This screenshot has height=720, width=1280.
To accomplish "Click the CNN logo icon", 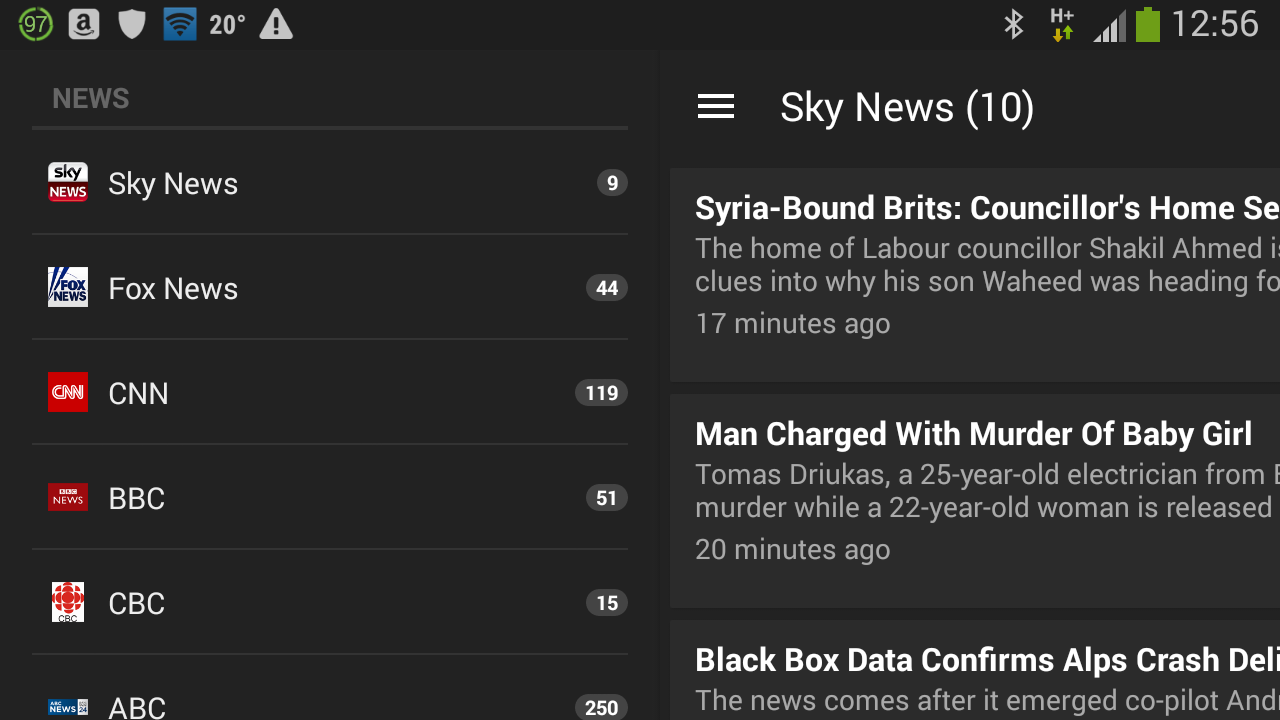I will (x=68, y=392).
